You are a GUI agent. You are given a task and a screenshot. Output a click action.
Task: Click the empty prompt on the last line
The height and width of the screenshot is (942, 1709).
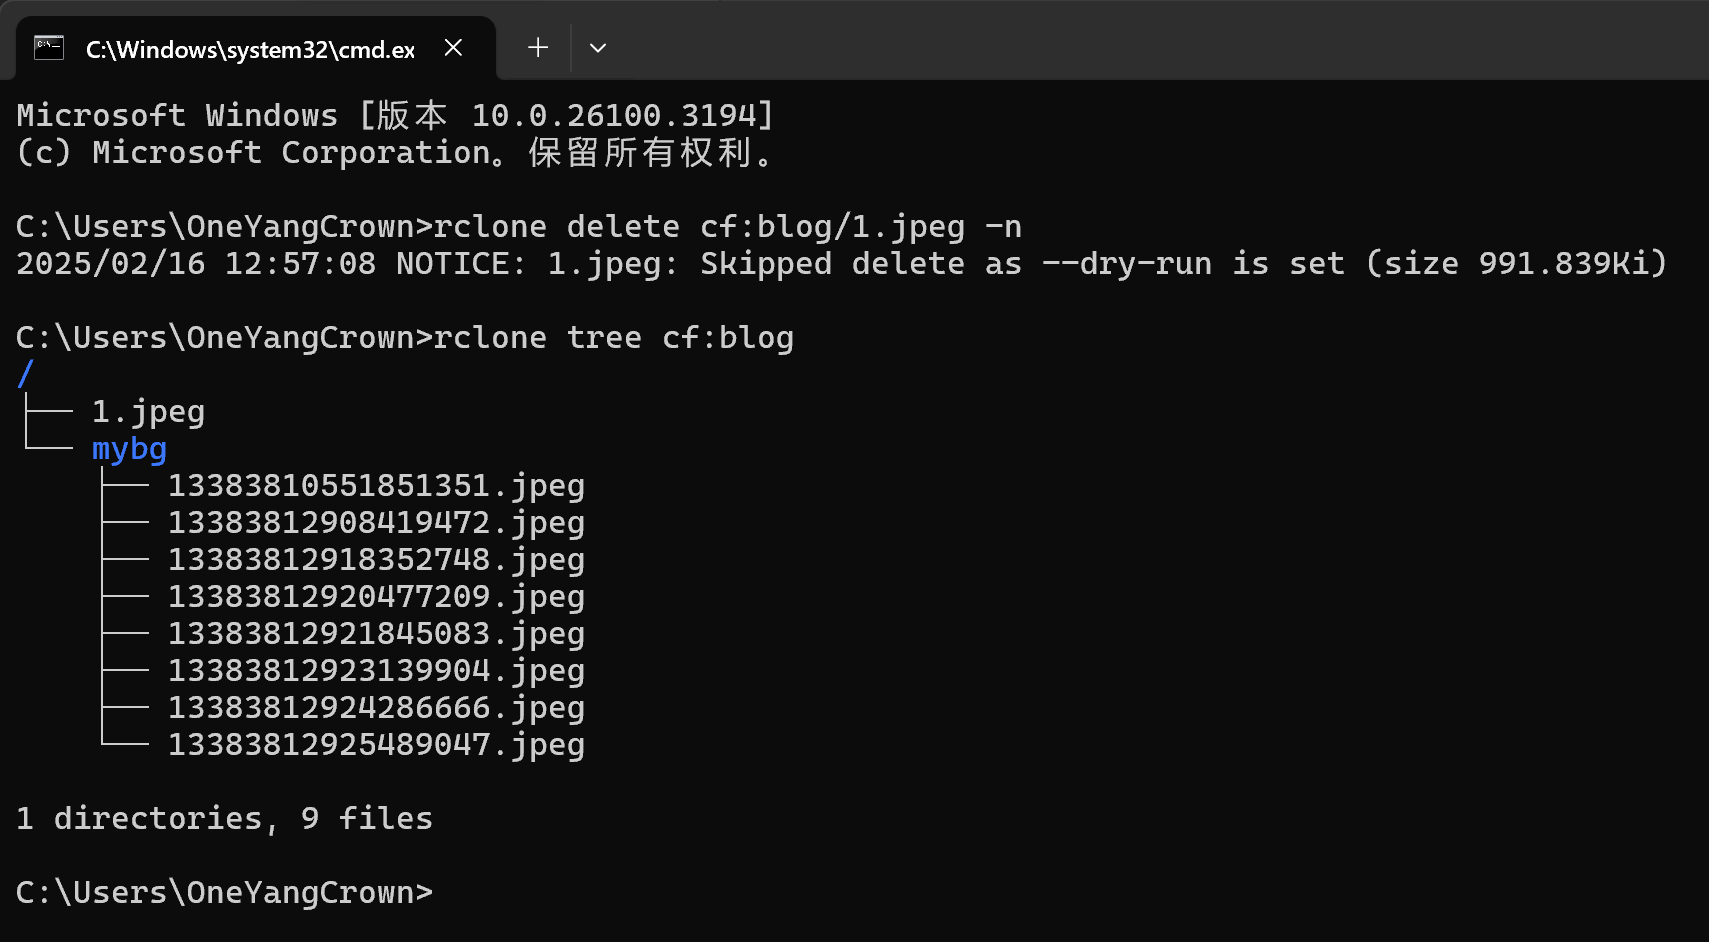point(224,892)
